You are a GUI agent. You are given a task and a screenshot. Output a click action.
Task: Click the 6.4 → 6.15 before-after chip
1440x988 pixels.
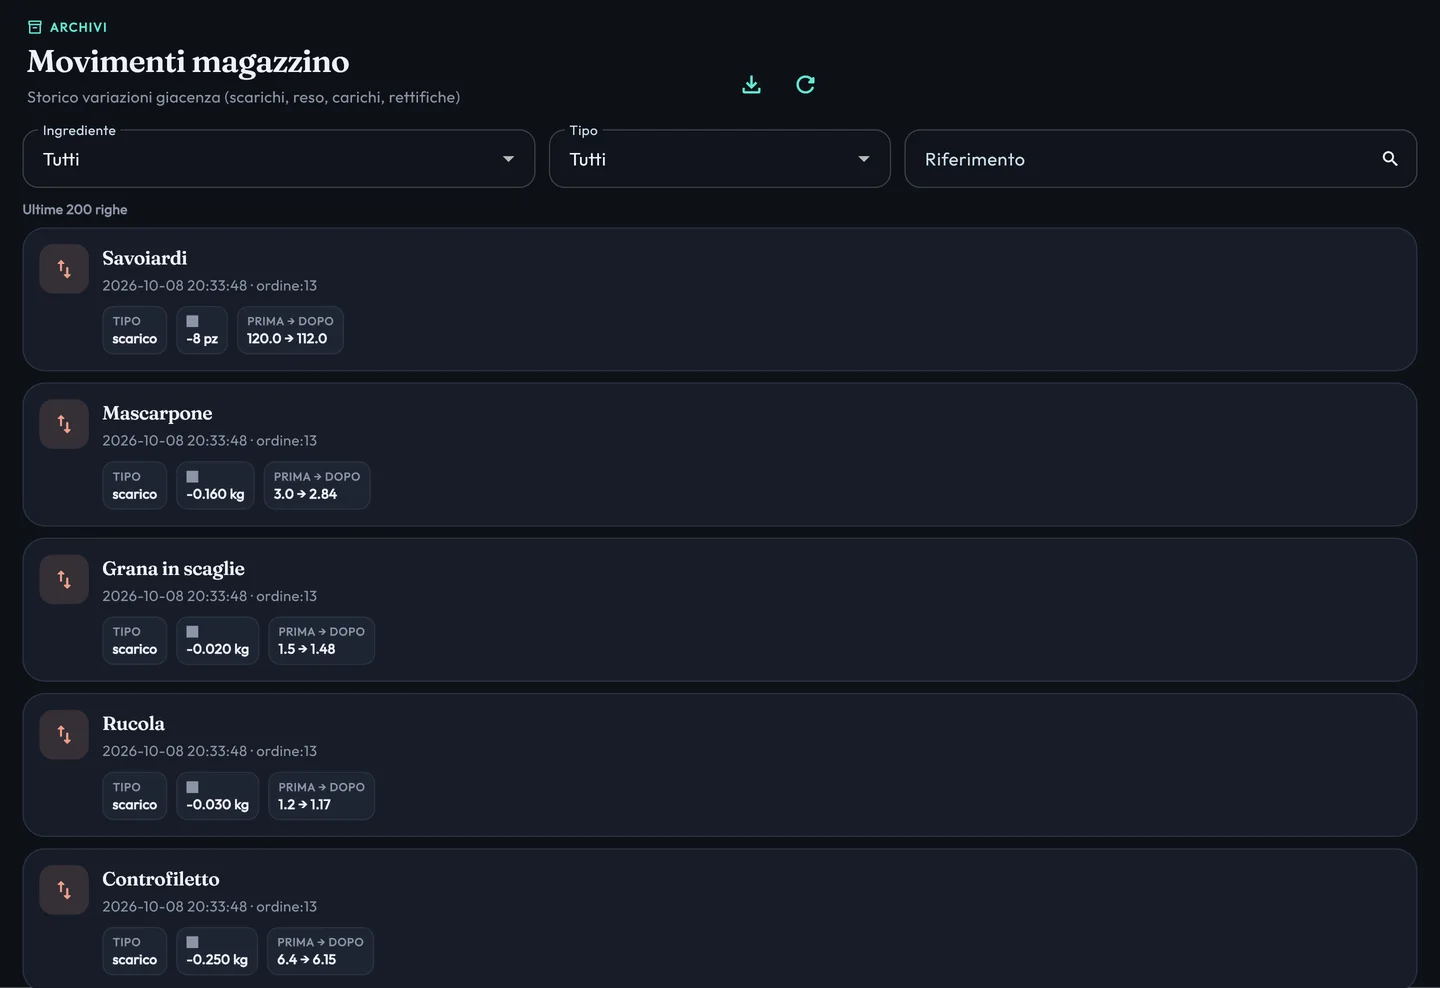coord(320,951)
